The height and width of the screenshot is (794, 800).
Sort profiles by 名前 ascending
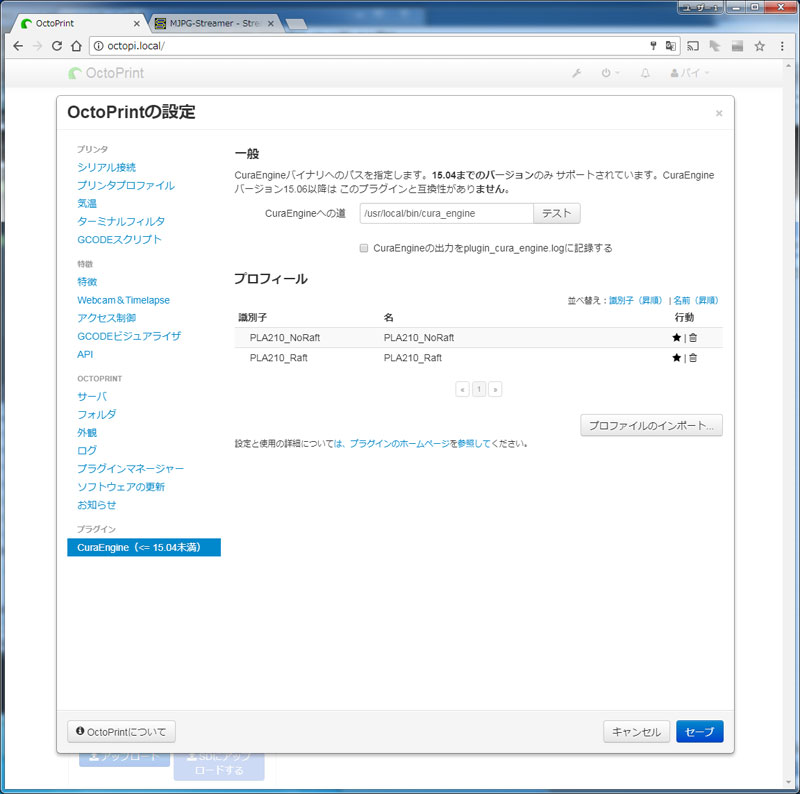click(695, 300)
